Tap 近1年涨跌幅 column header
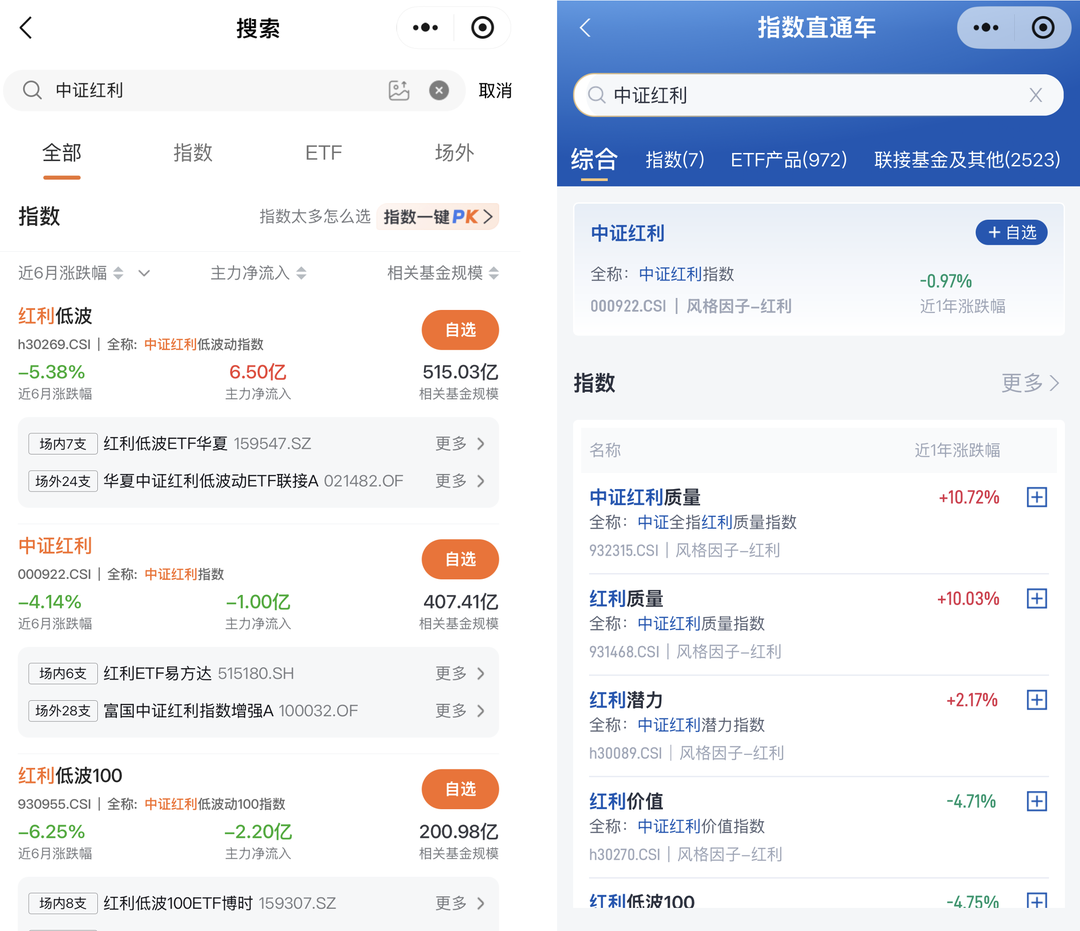Screen dimensions: 1080x931 [957, 450]
